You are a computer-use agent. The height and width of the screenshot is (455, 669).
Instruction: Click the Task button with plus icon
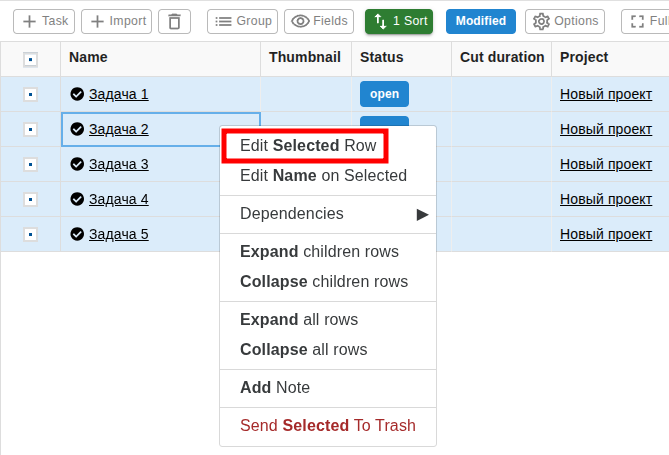(x=44, y=21)
